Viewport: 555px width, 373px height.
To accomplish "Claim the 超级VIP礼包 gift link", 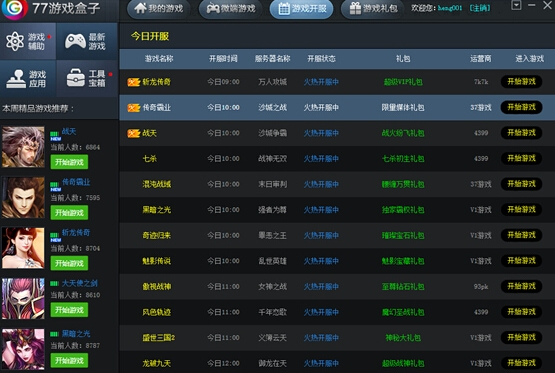I will [403, 82].
